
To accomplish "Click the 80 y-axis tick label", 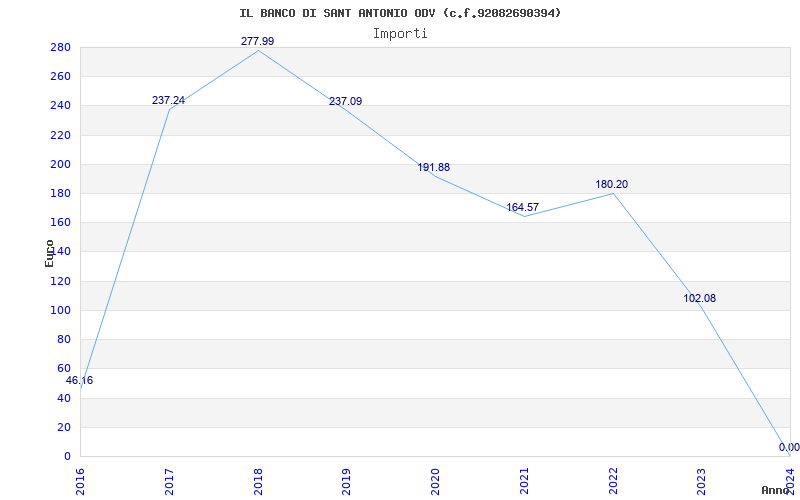I will coord(63,340).
